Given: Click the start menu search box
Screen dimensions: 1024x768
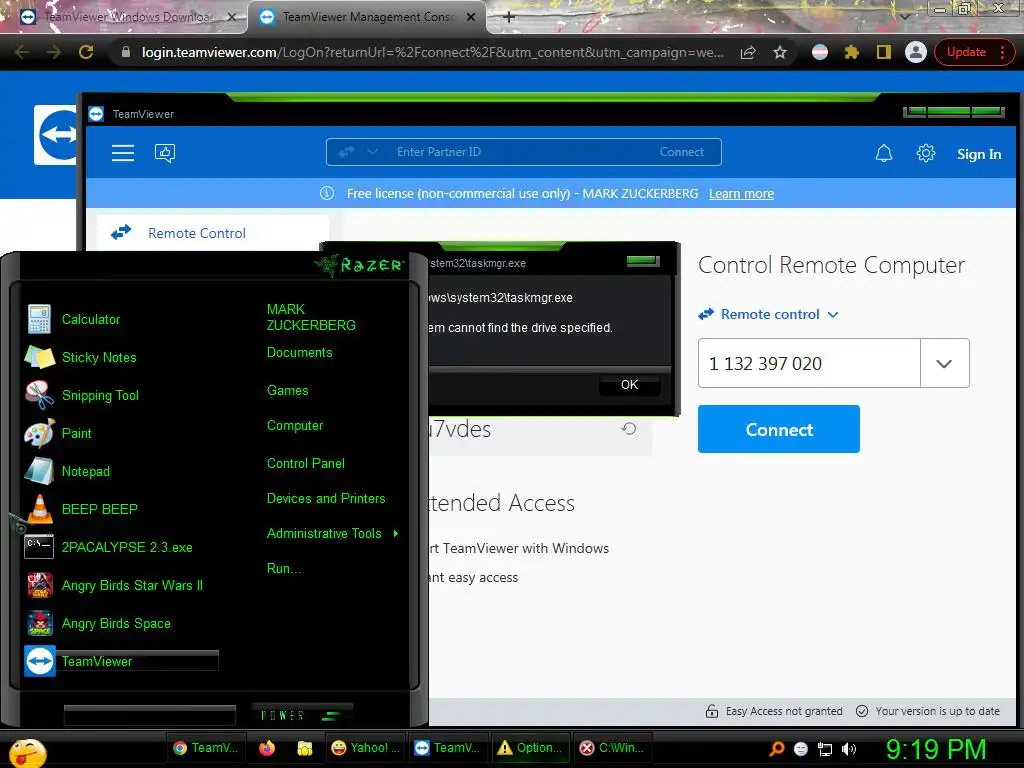Looking at the screenshot, I should pos(150,715).
